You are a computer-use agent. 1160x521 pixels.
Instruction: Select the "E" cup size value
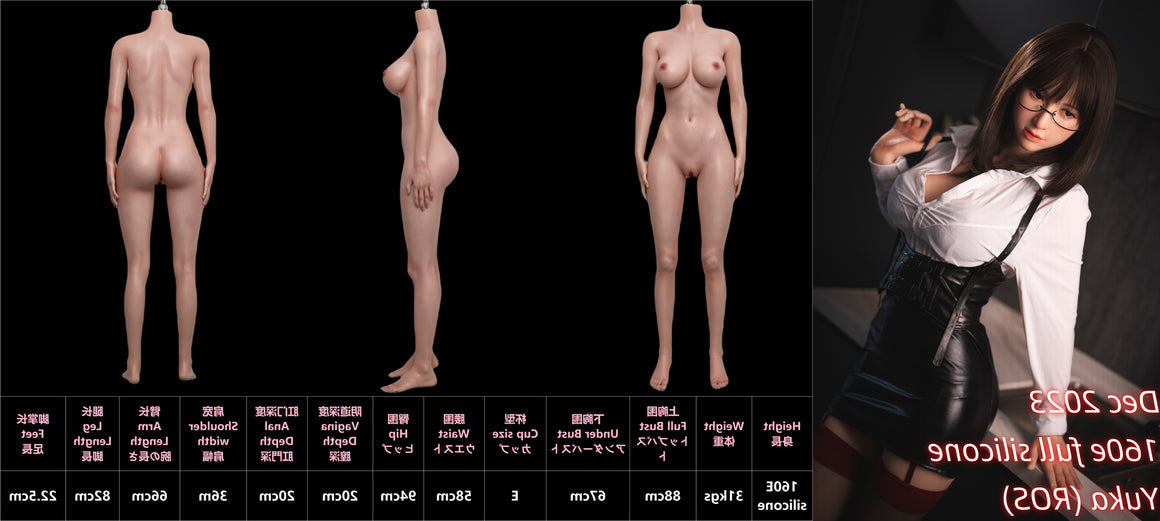click(x=515, y=495)
